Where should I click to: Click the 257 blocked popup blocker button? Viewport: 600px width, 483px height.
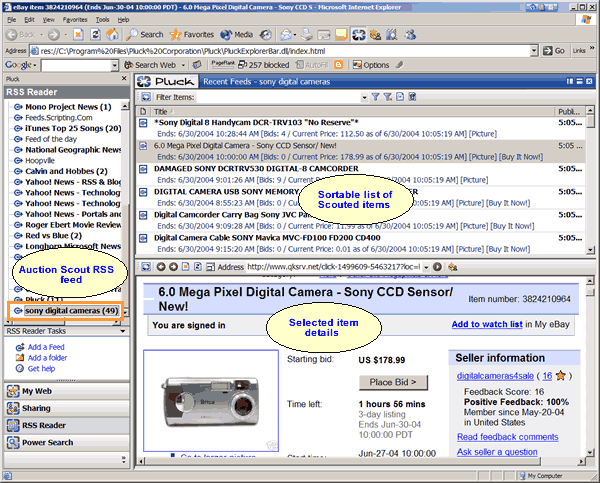264,65
